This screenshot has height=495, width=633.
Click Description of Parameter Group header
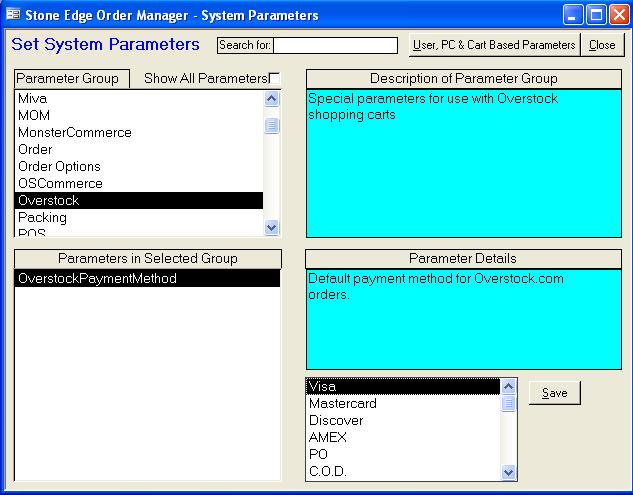pos(463,78)
